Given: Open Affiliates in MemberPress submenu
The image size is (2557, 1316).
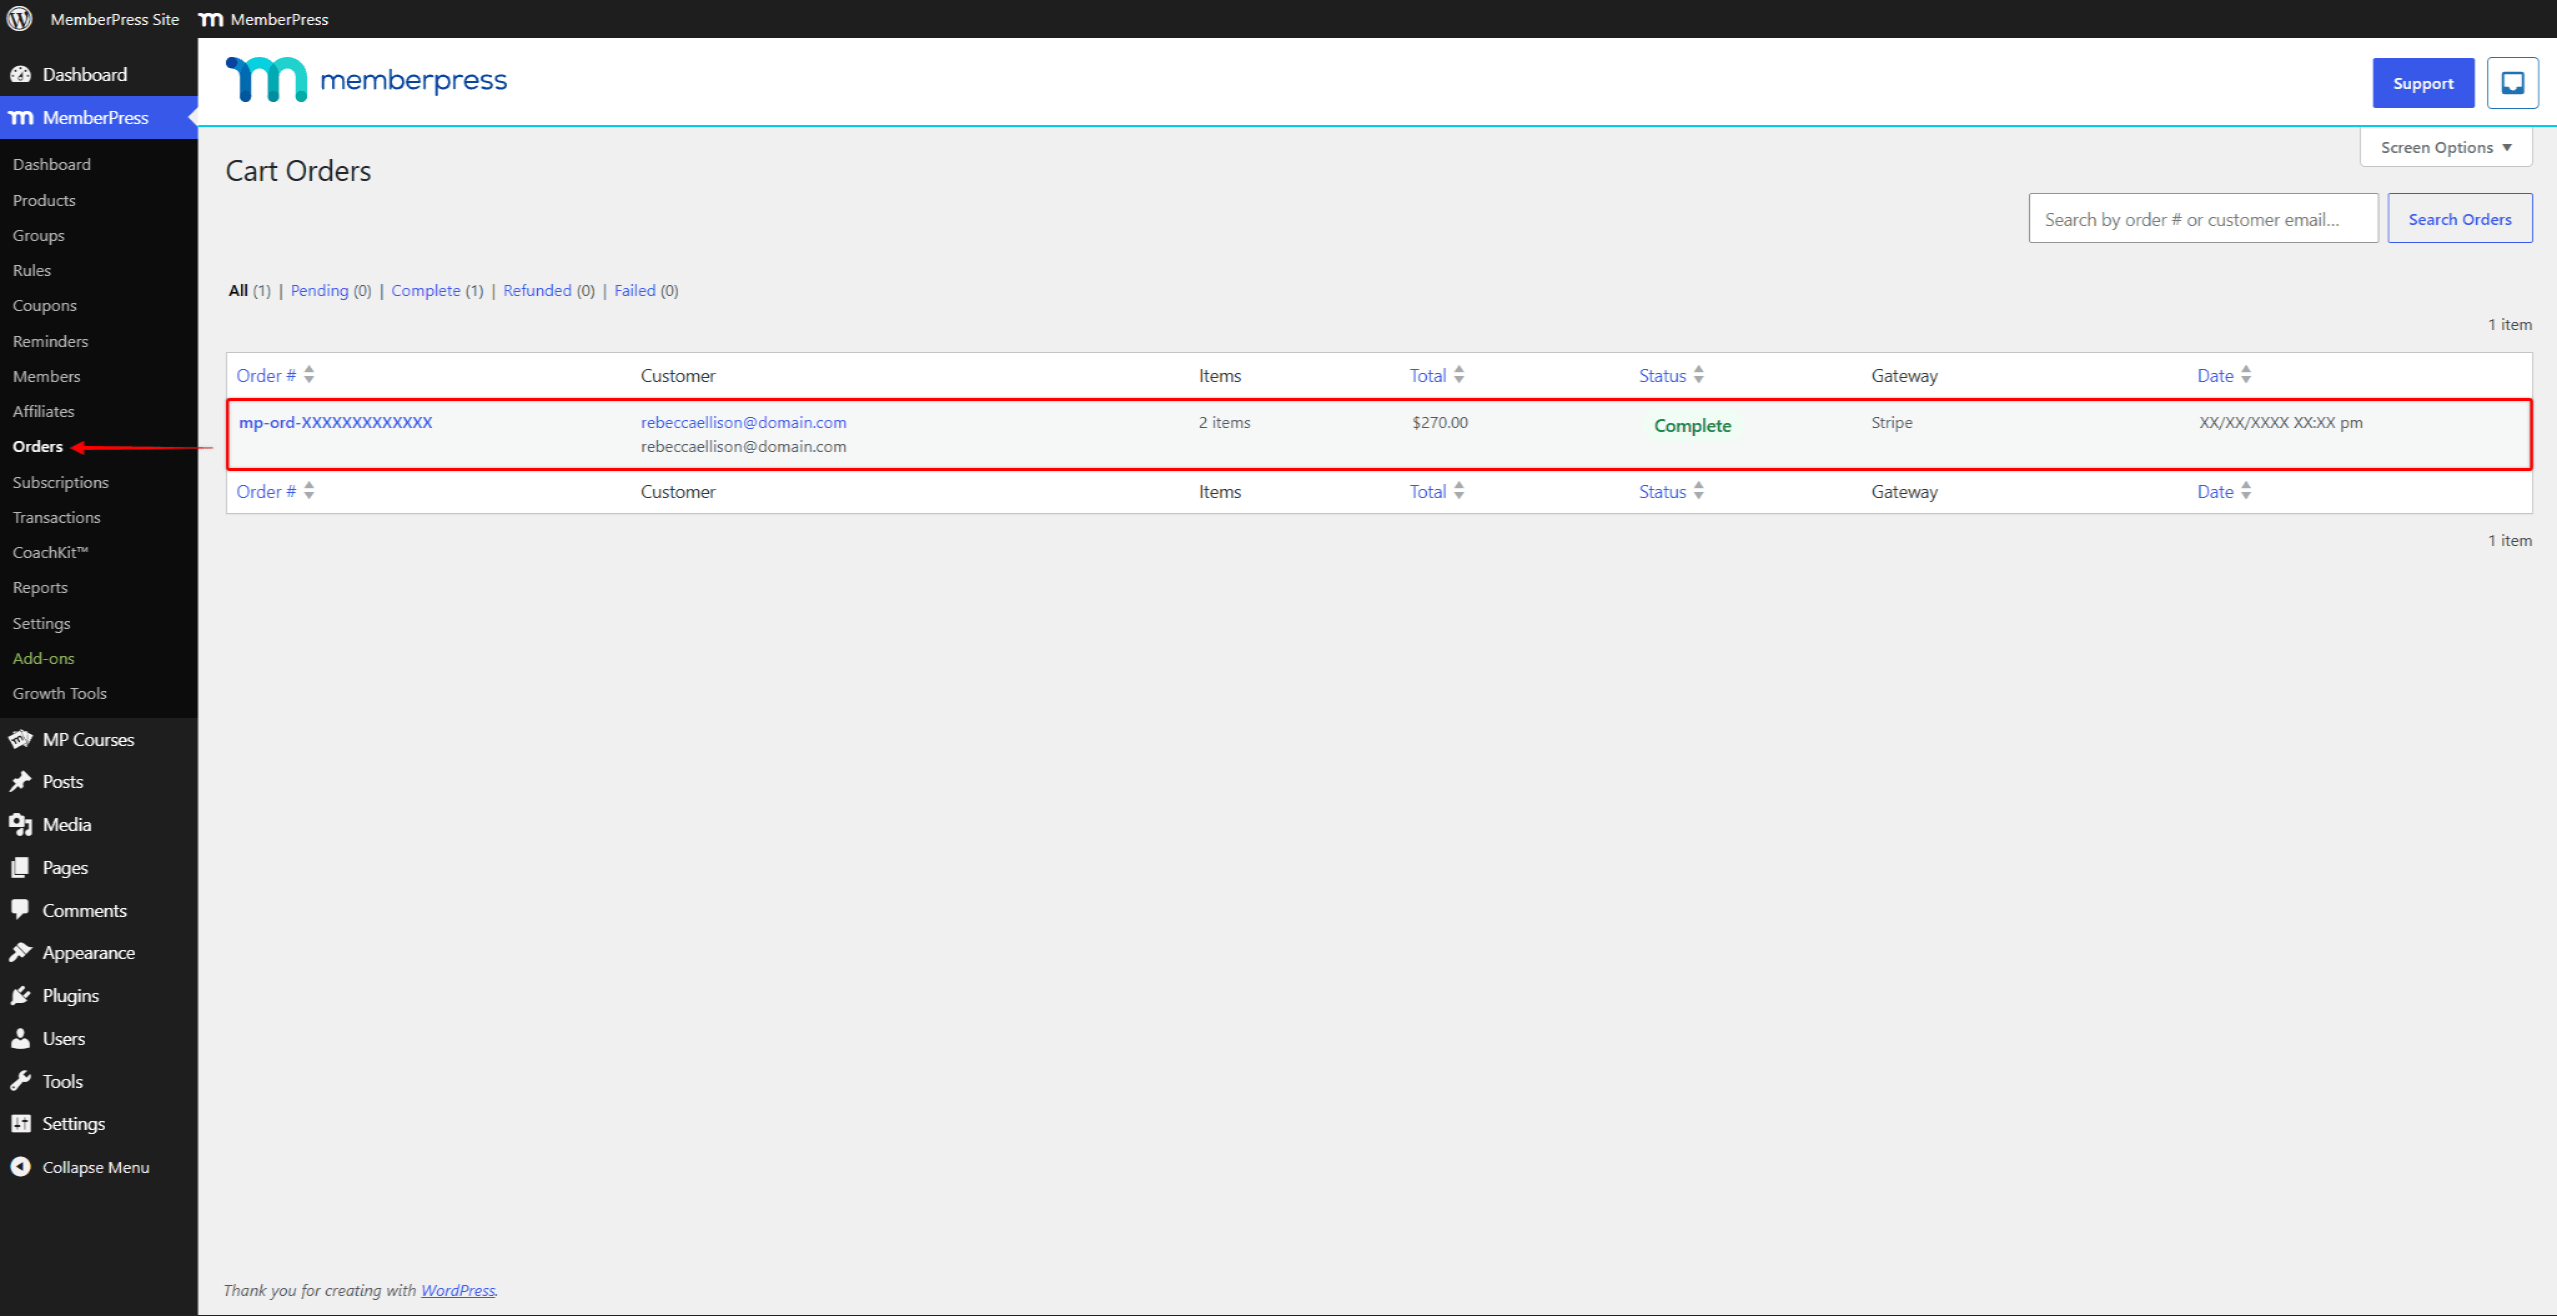Looking at the screenshot, I should [43, 411].
